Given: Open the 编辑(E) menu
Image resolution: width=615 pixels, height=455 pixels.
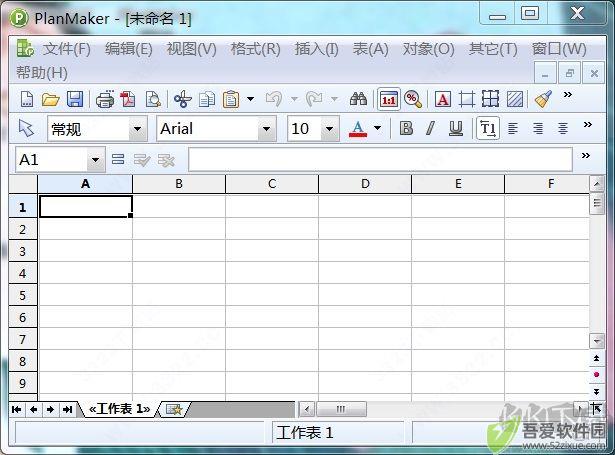Looking at the screenshot, I should point(129,49).
